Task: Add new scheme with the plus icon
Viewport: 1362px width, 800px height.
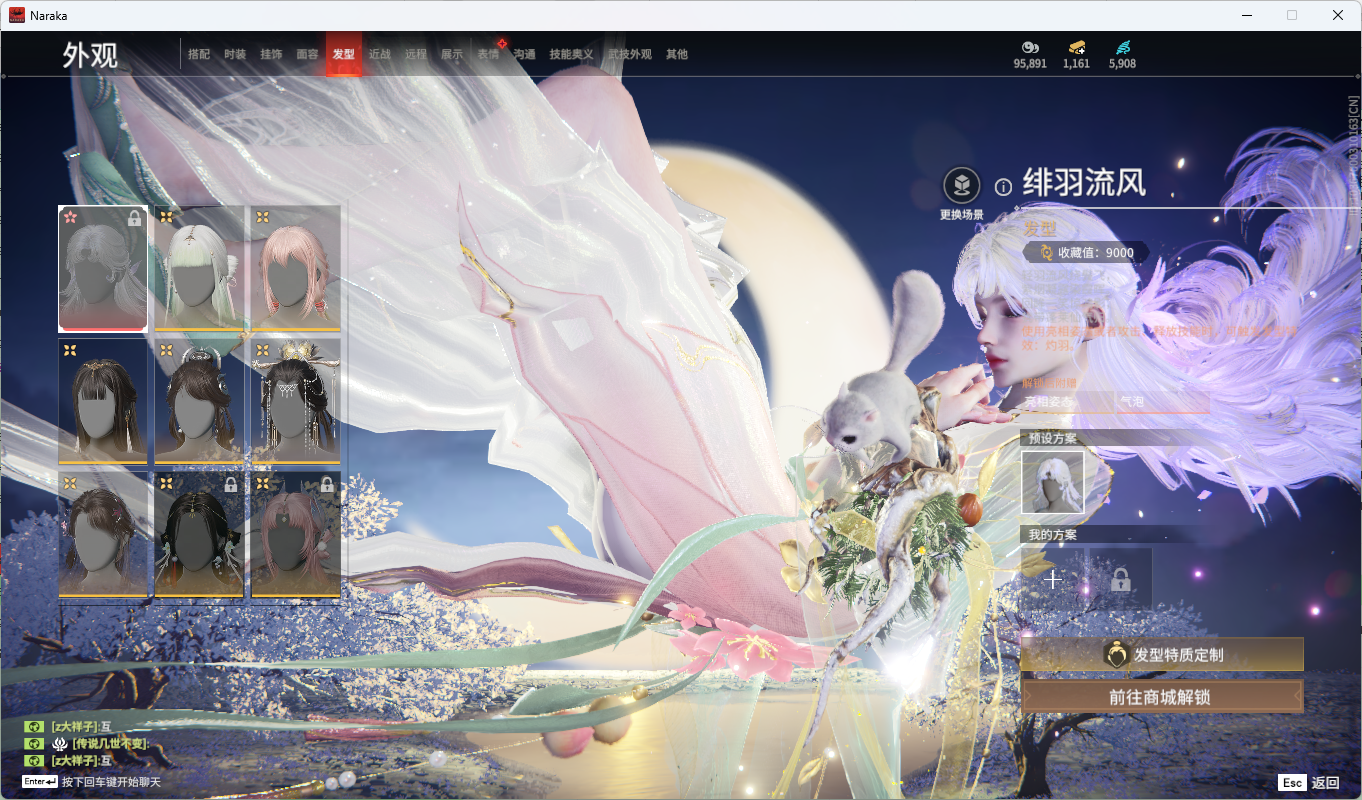Action: pos(1052,579)
